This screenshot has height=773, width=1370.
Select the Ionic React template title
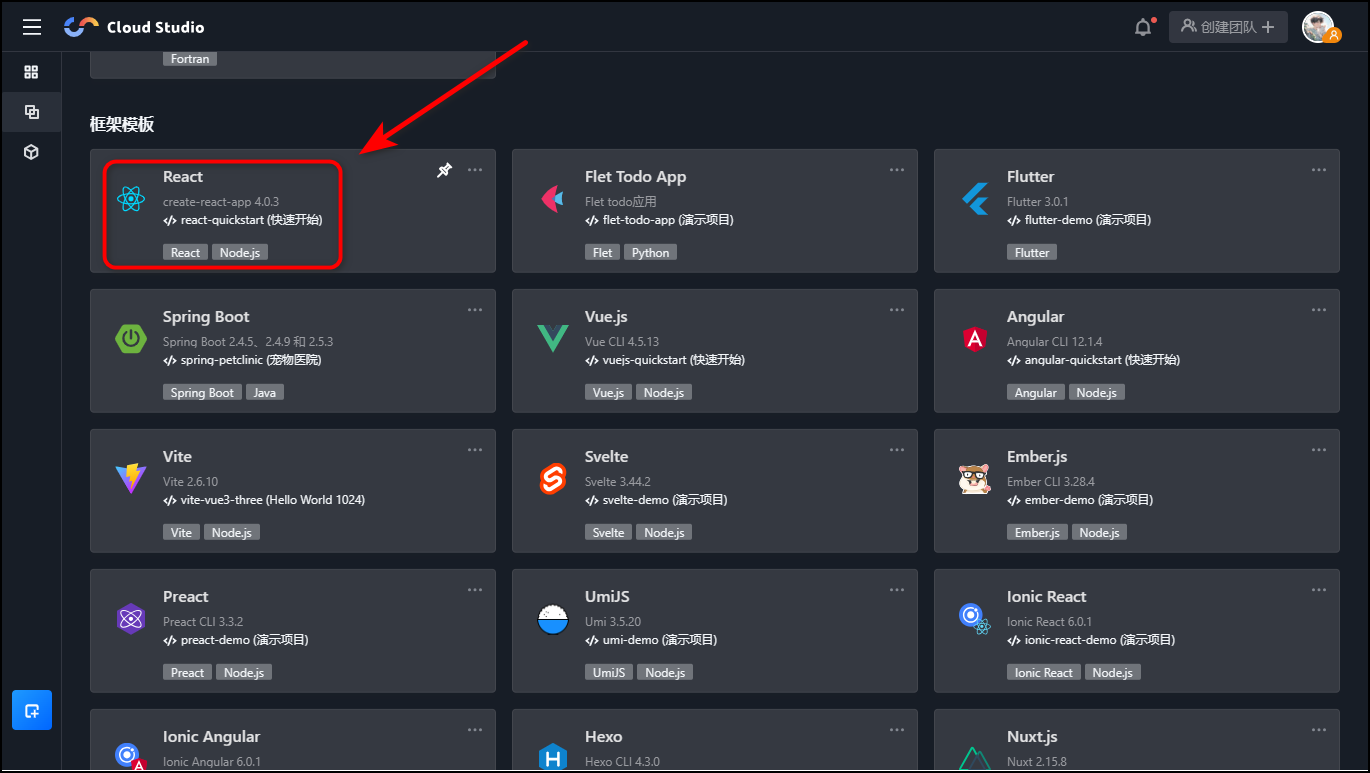point(1046,597)
